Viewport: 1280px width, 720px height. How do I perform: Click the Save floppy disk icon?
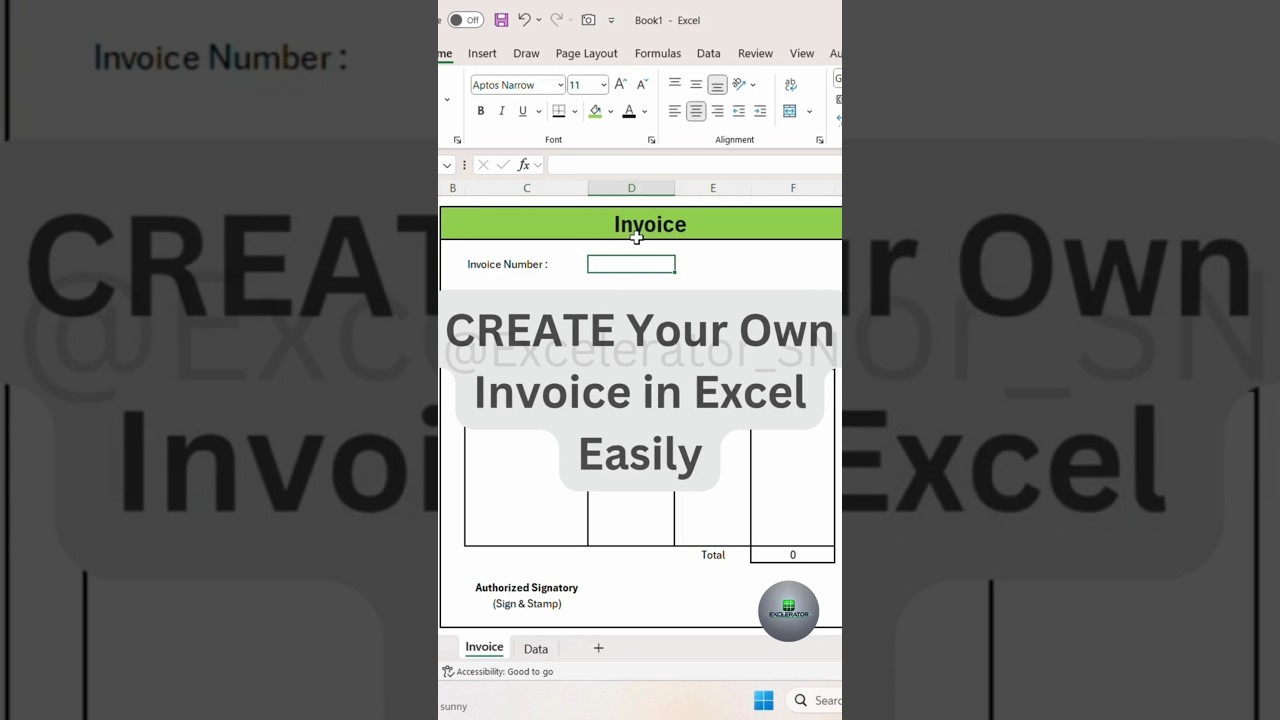point(501,20)
